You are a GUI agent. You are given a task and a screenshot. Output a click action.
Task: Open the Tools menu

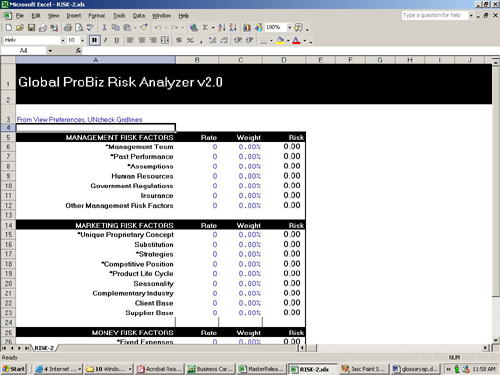pyautogui.click(x=119, y=16)
